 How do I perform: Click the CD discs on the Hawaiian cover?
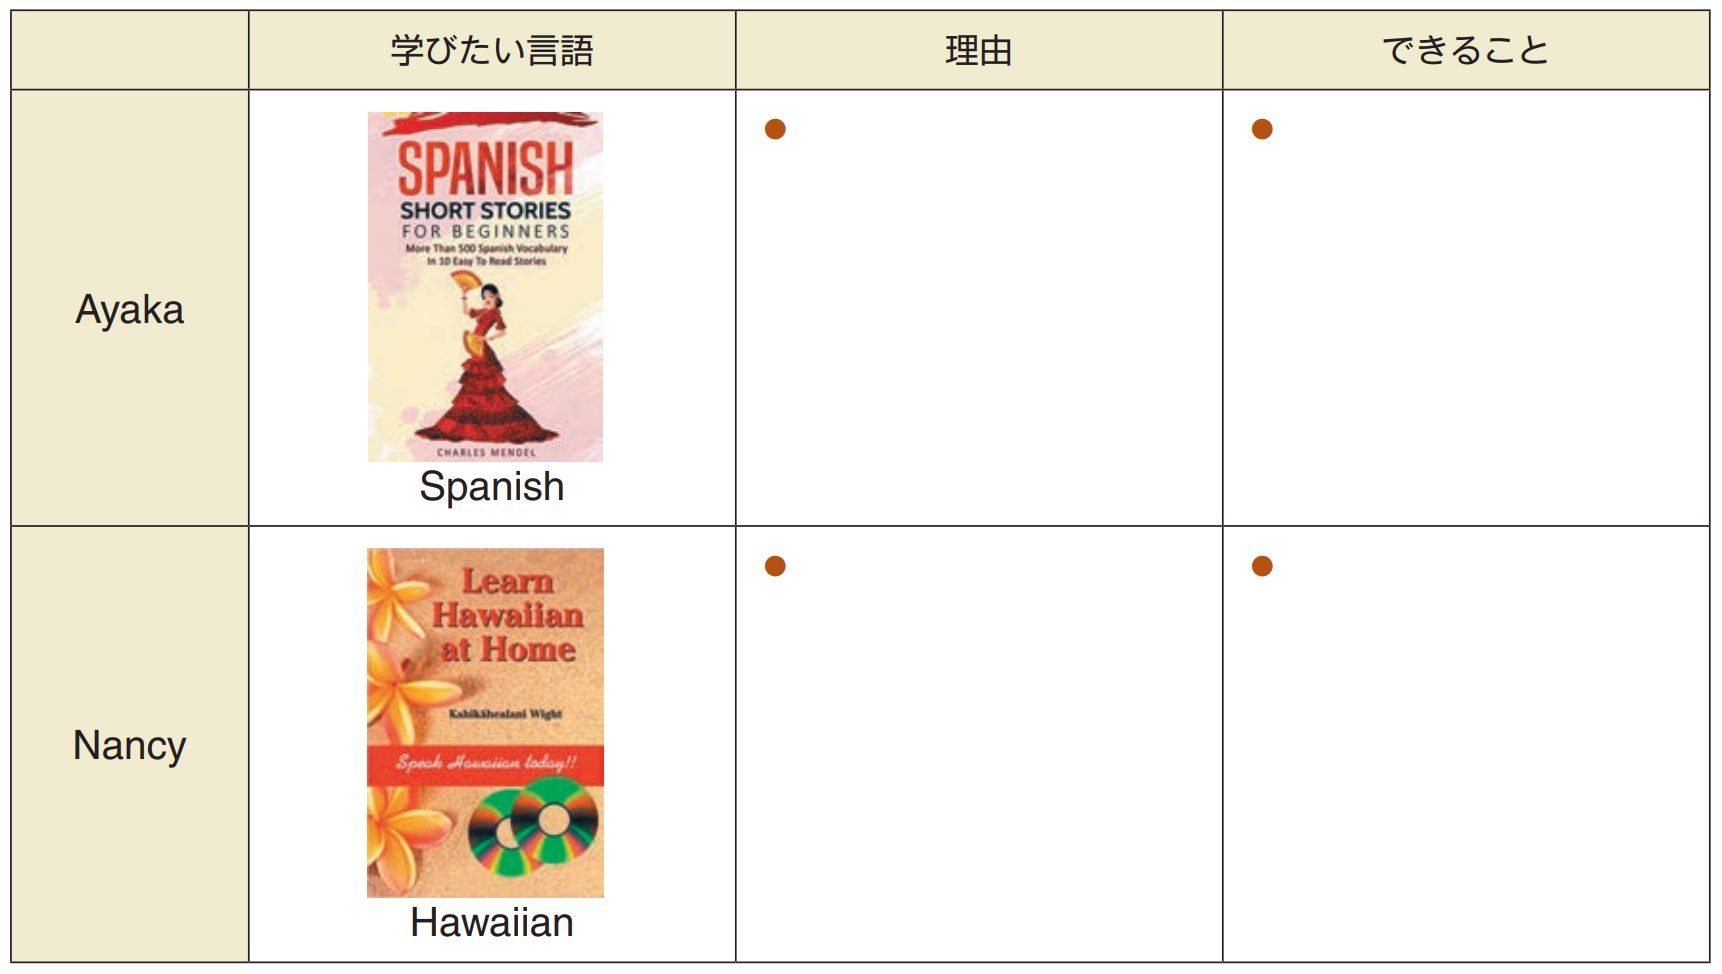[534, 824]
